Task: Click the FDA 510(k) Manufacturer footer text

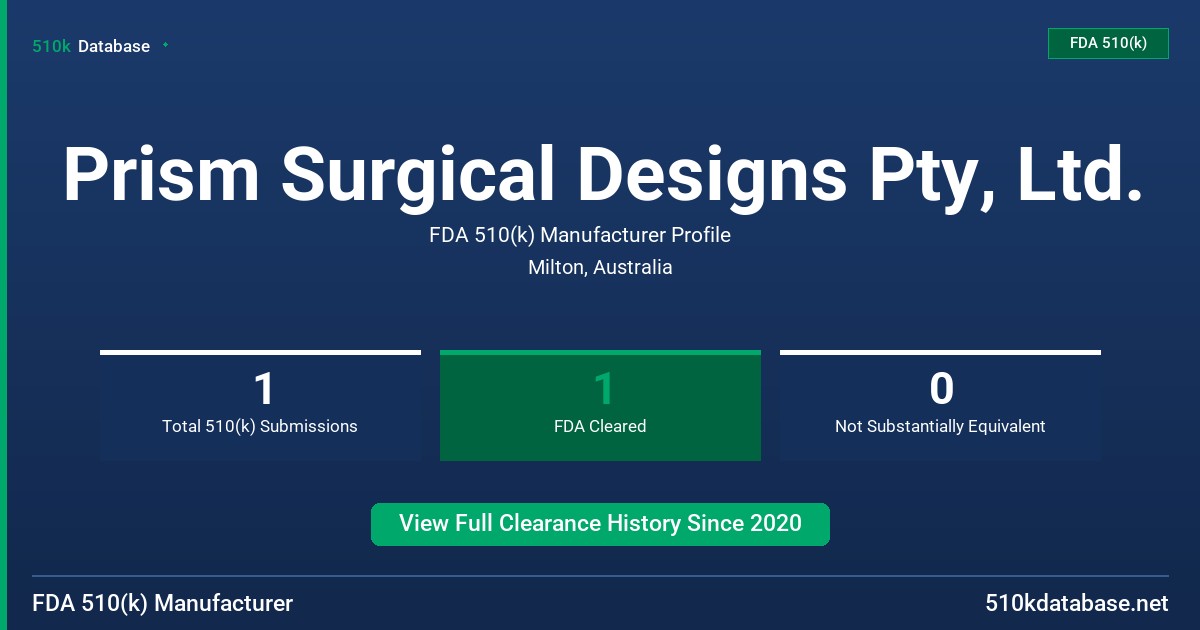Action: [163, 603]
